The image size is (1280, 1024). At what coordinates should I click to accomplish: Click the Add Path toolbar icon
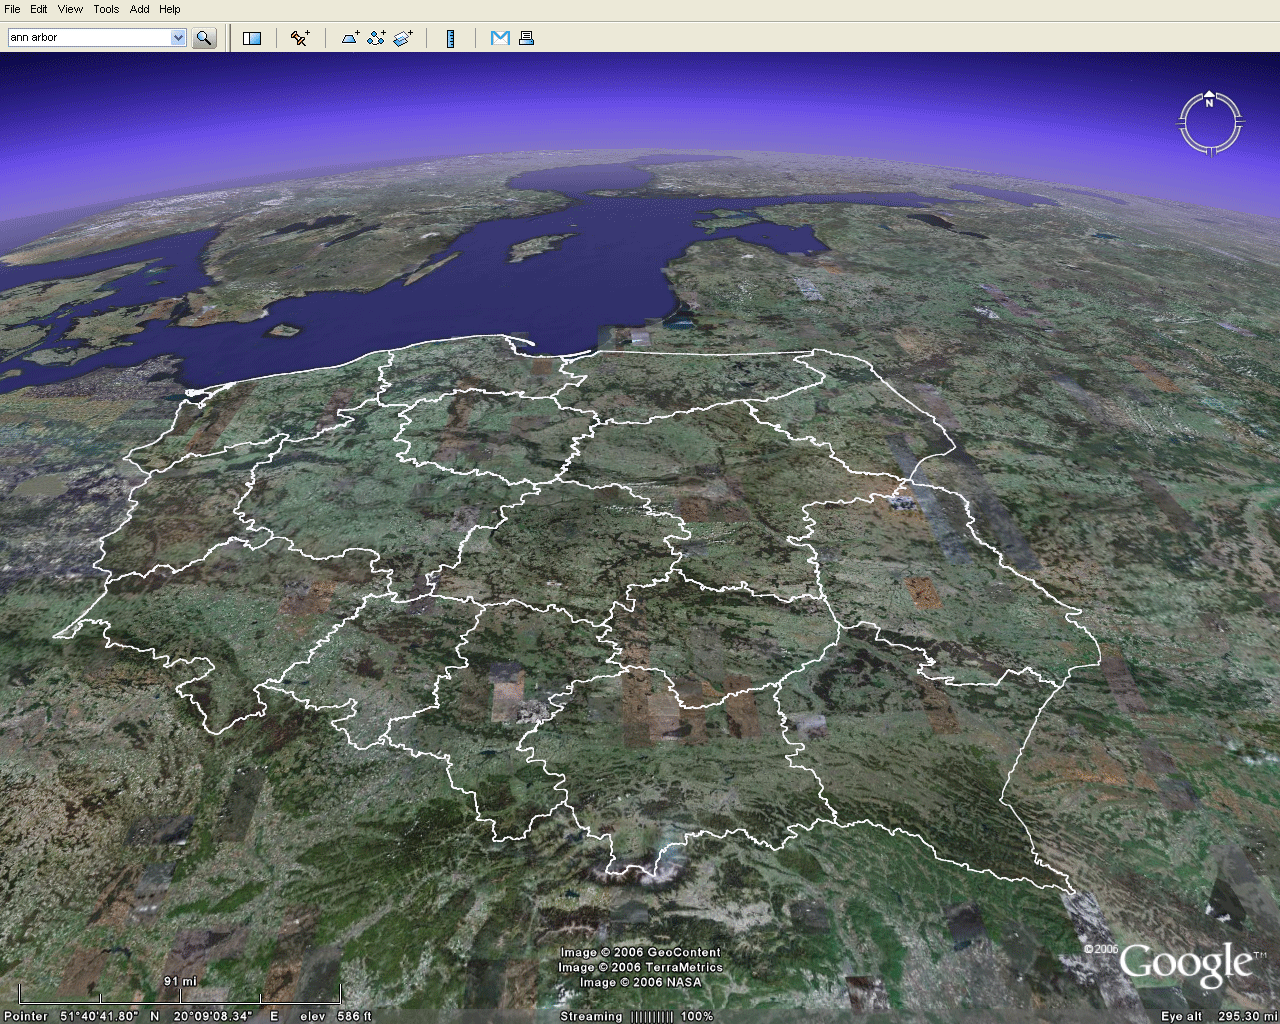[376, 38]
